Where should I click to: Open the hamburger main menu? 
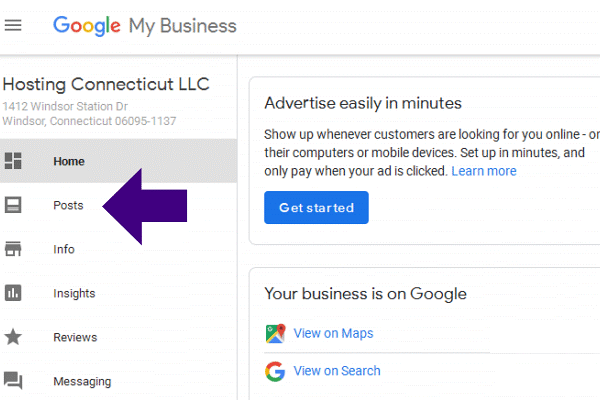coord(13,25)
